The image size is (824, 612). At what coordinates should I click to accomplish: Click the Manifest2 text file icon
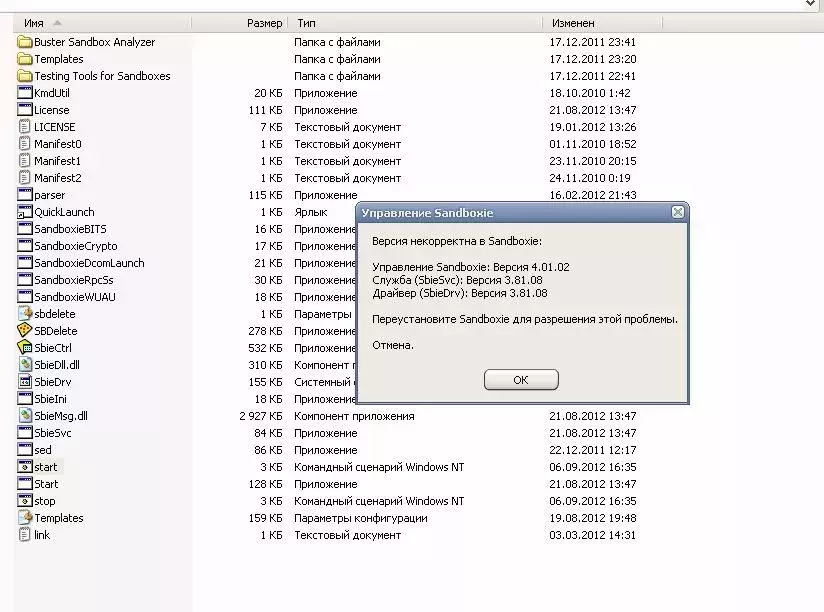click(25, 178)
